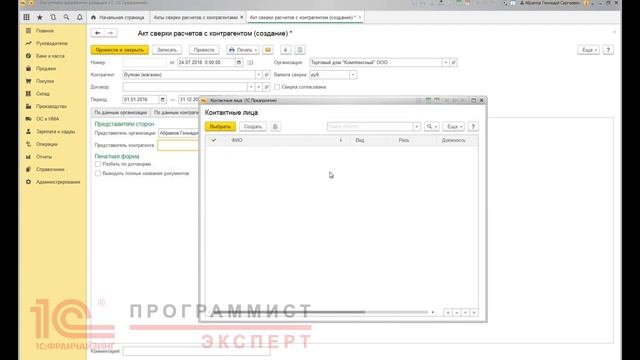
Task: Click the checkmark column header in contacts table
Action: 214,140
